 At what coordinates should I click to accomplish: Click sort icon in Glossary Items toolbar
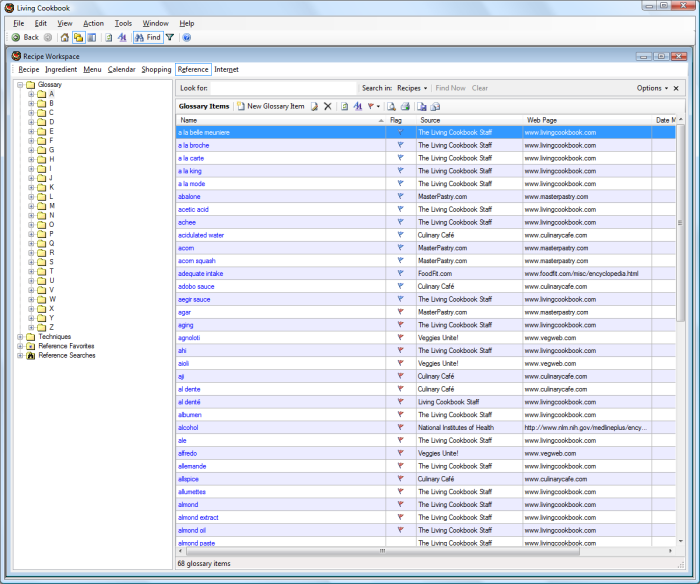[x=358, y=106]
